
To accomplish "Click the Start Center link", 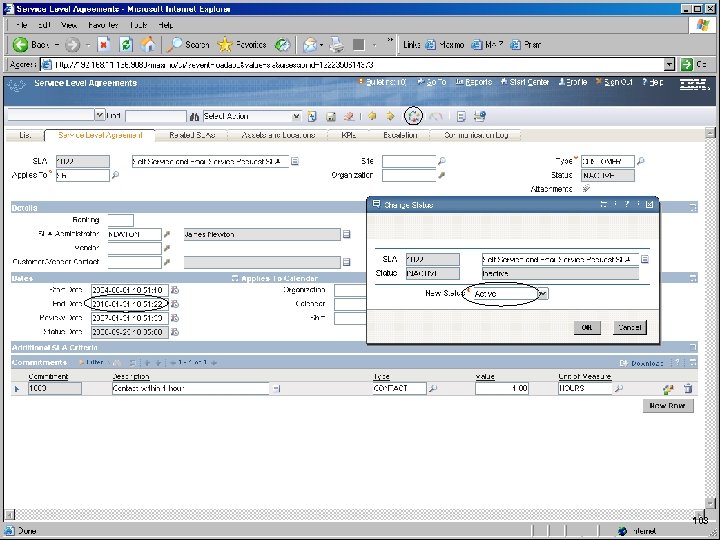I will tap(529, 82).
